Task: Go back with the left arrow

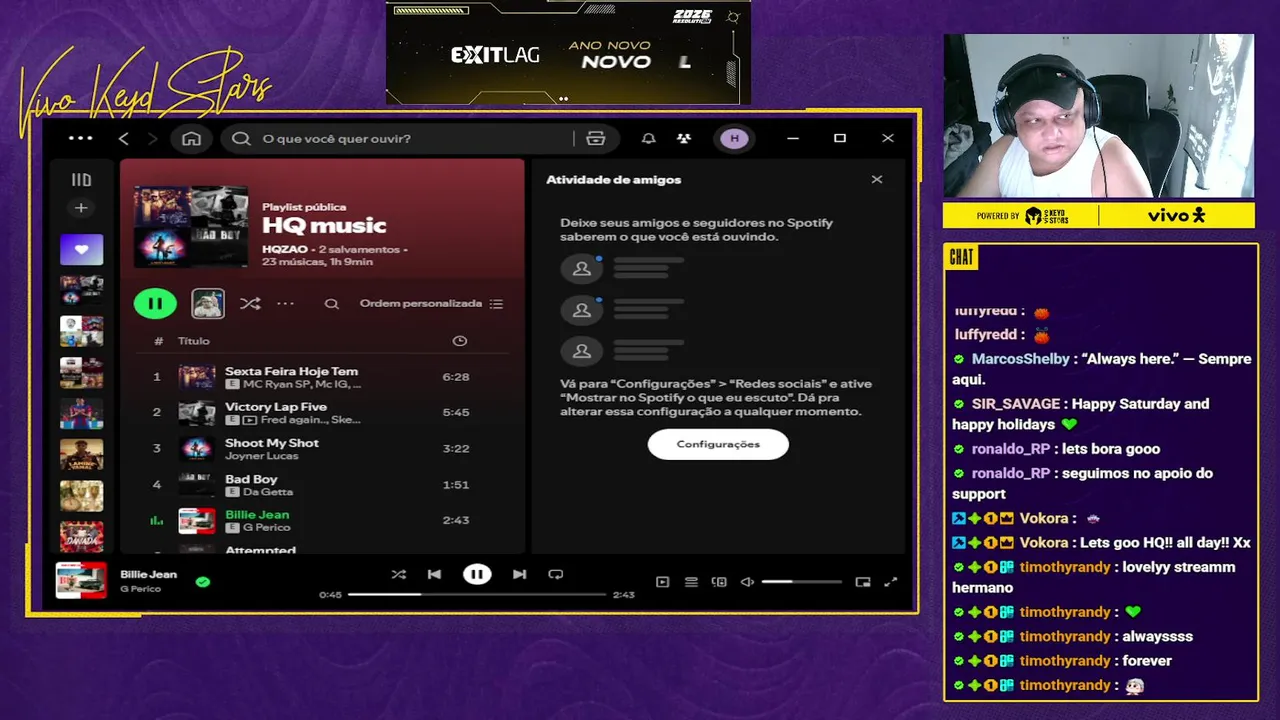Action: [x=124, y=139]
